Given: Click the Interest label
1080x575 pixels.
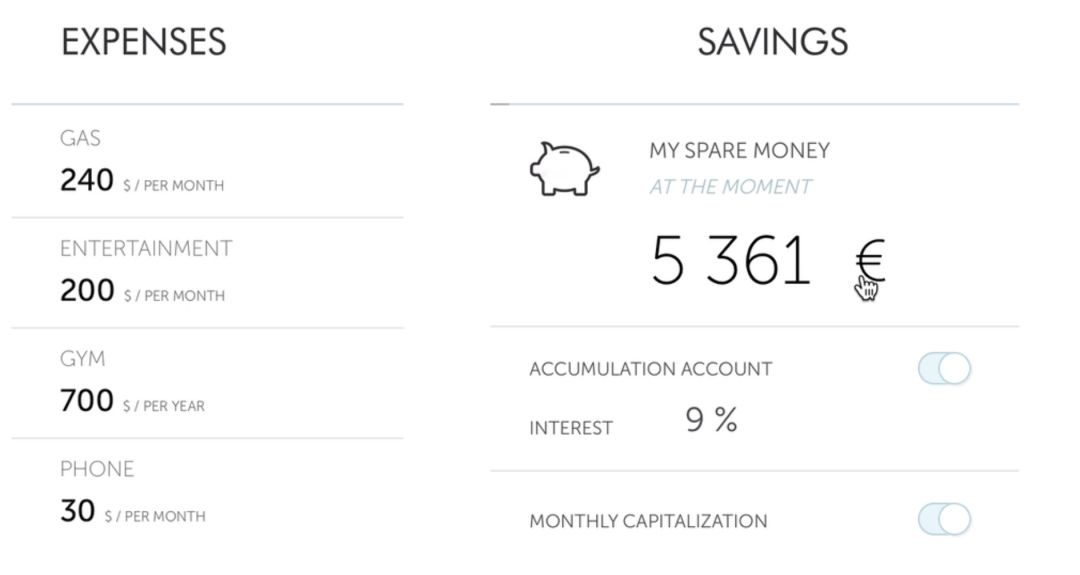Looking at the screenshot, I should pyautogui.click(x=571, y=428).
